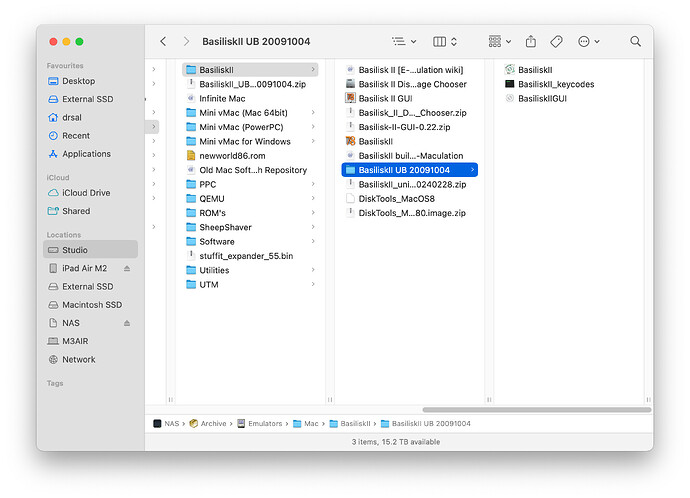This screenshot has height=498, width=690.
Task: Select the DiskTools_MacOS8 file
Action: tap(410, 198)
